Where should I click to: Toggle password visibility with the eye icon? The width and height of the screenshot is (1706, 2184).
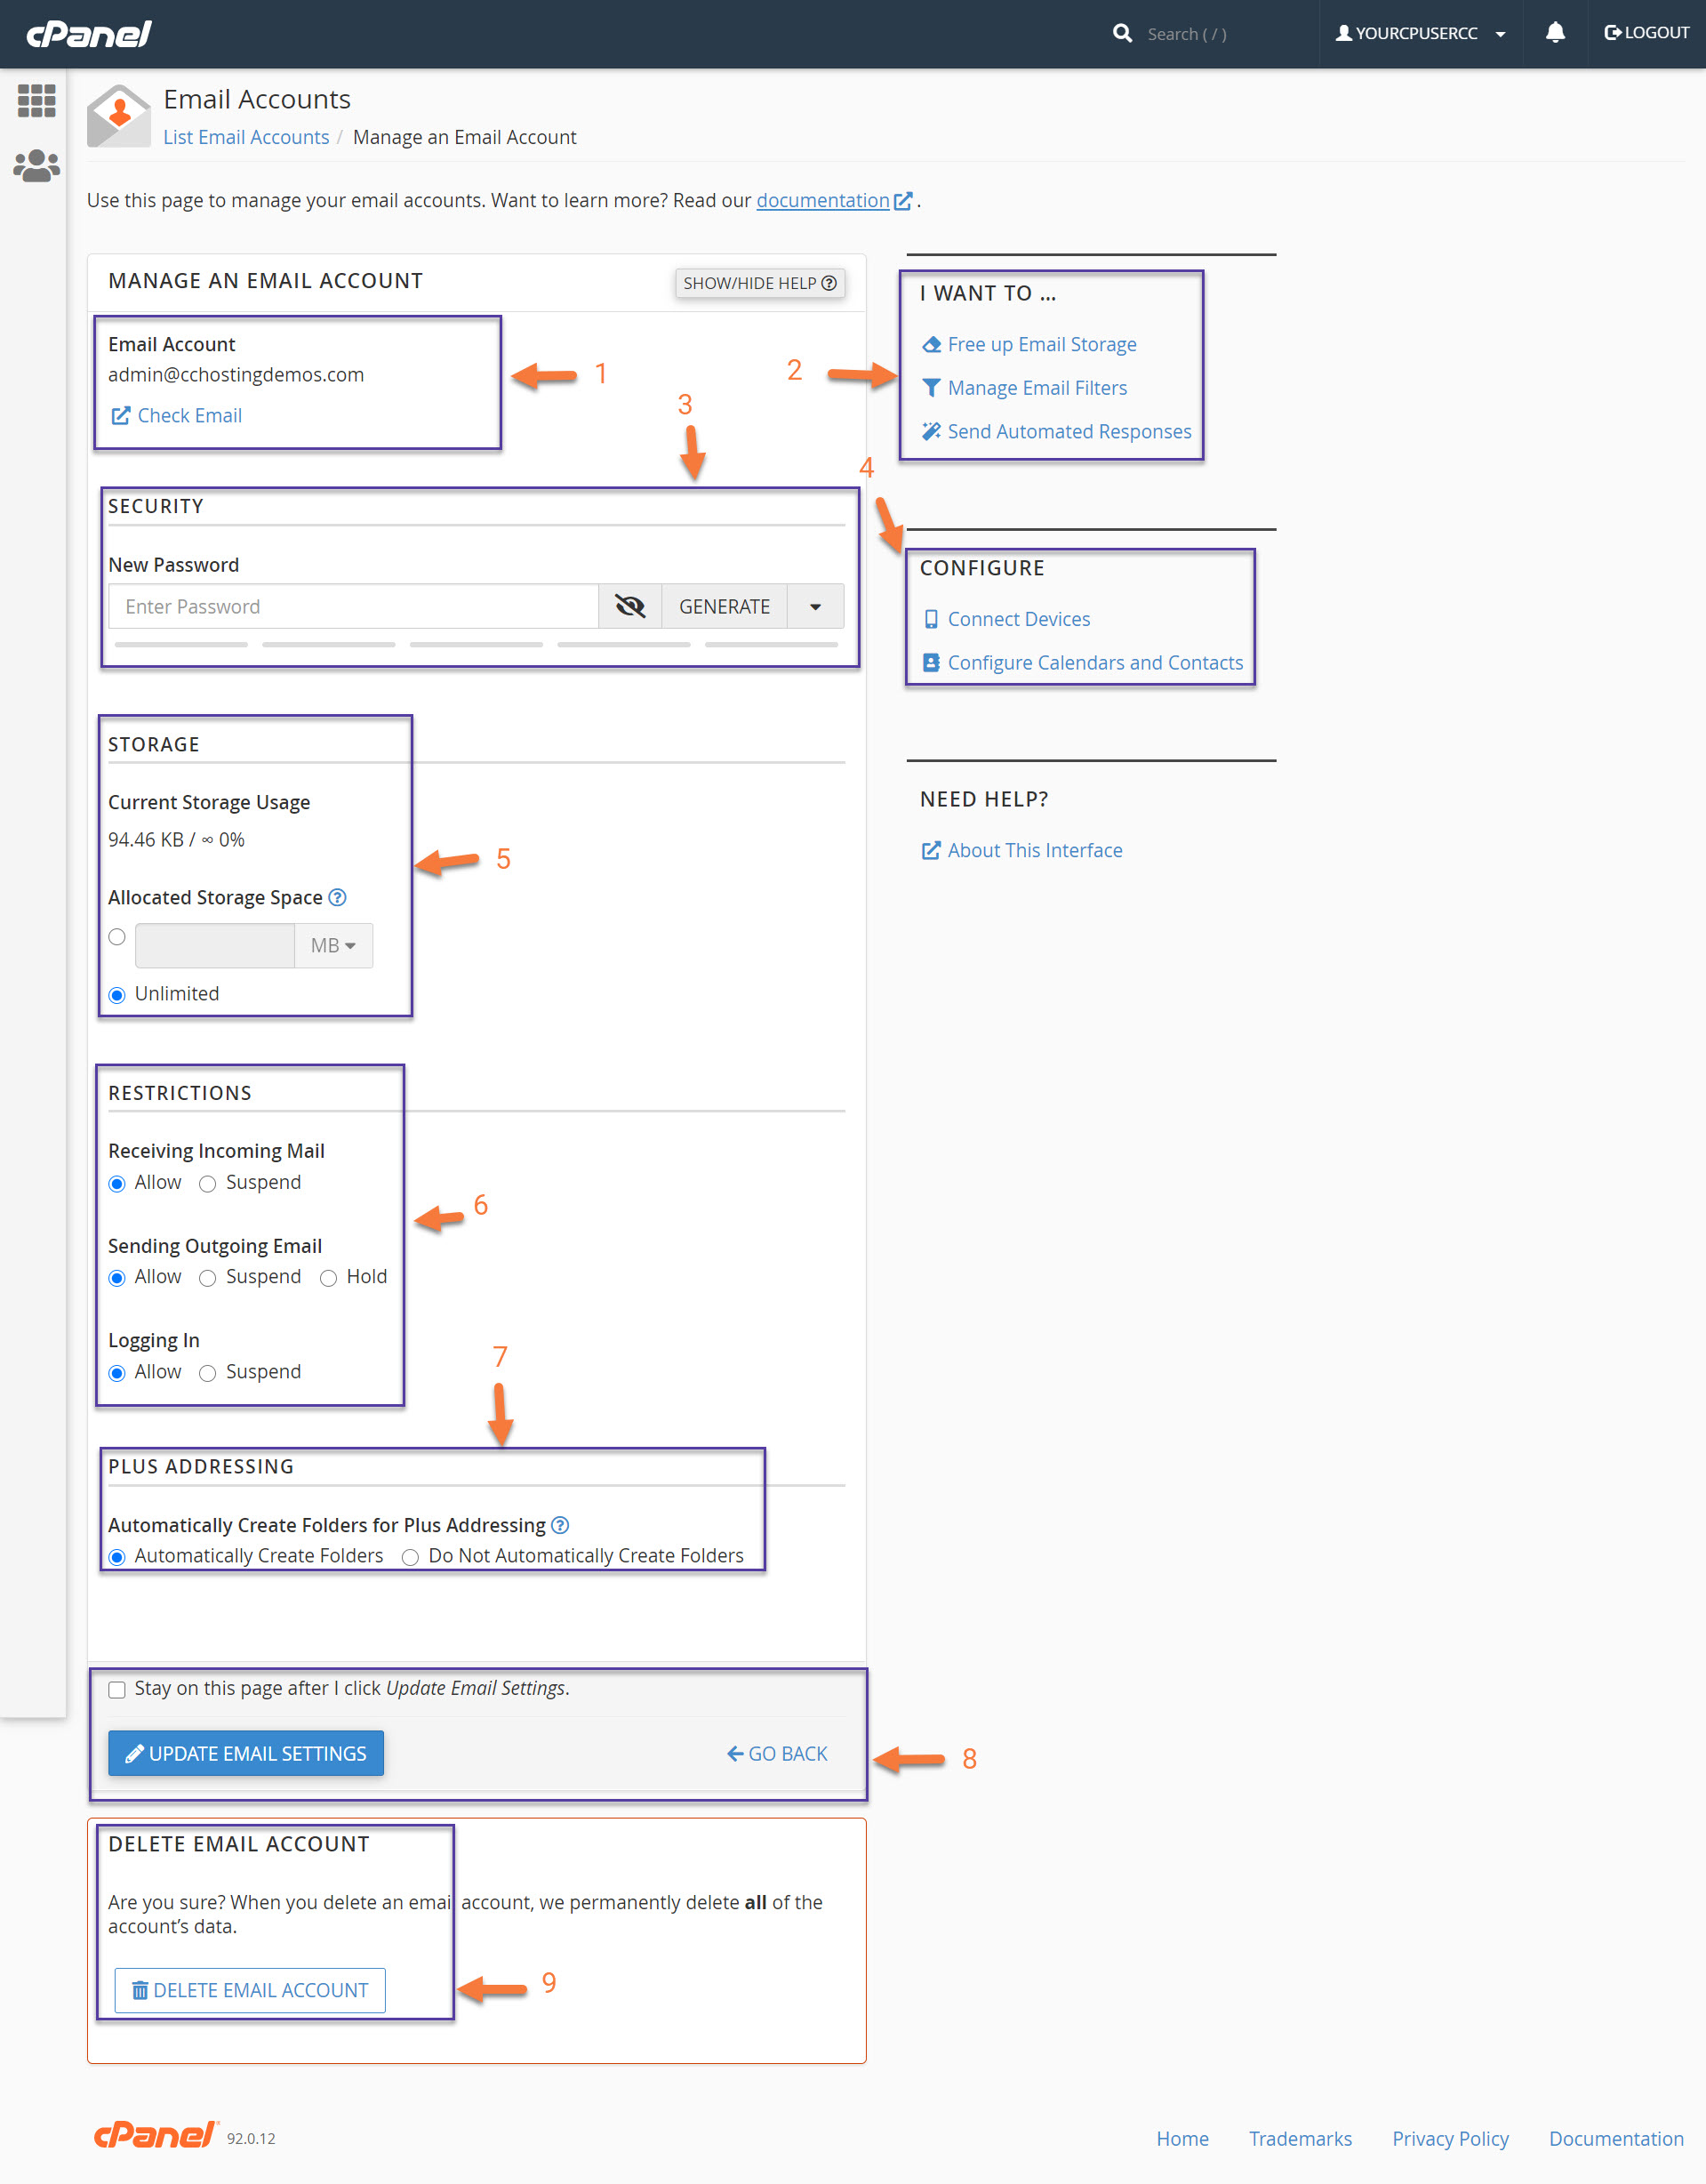point(630,606)
